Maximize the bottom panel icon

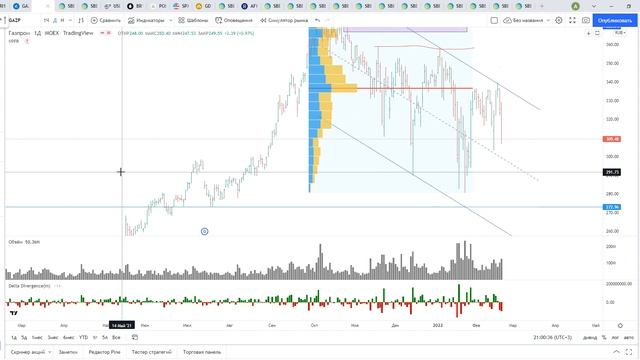tap(629, 352)
